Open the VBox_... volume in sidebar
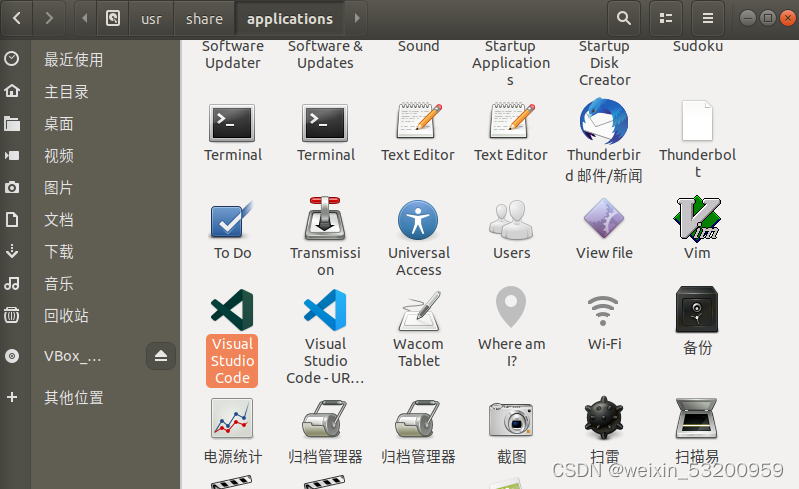This screenshot has height=489, width=799. 72,356
